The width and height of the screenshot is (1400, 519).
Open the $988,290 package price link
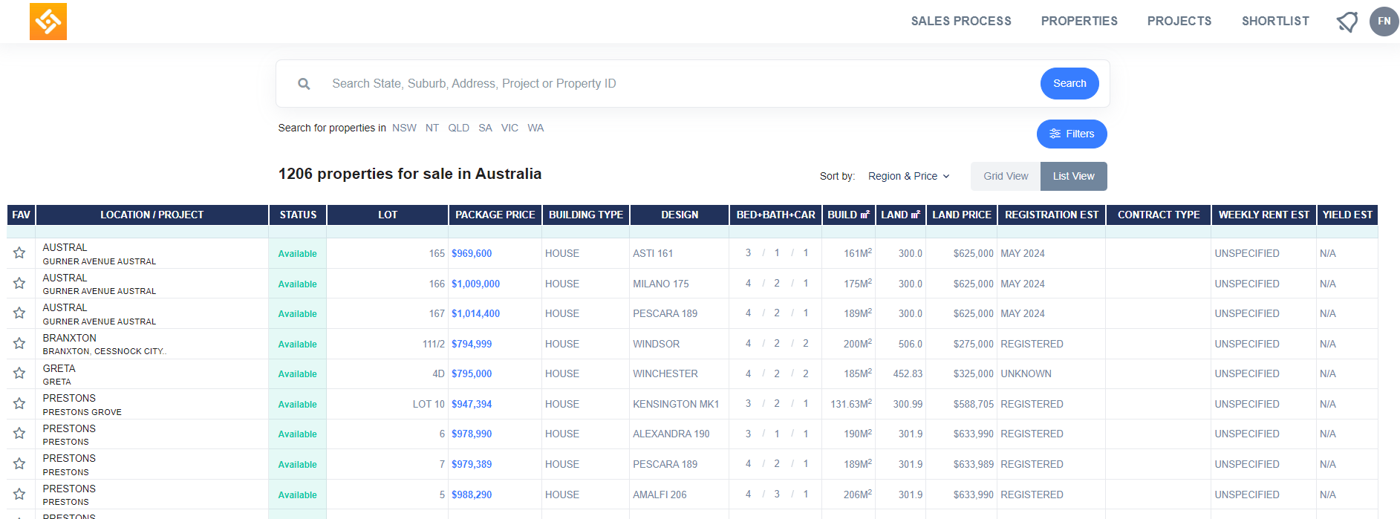tap(471, 495)
